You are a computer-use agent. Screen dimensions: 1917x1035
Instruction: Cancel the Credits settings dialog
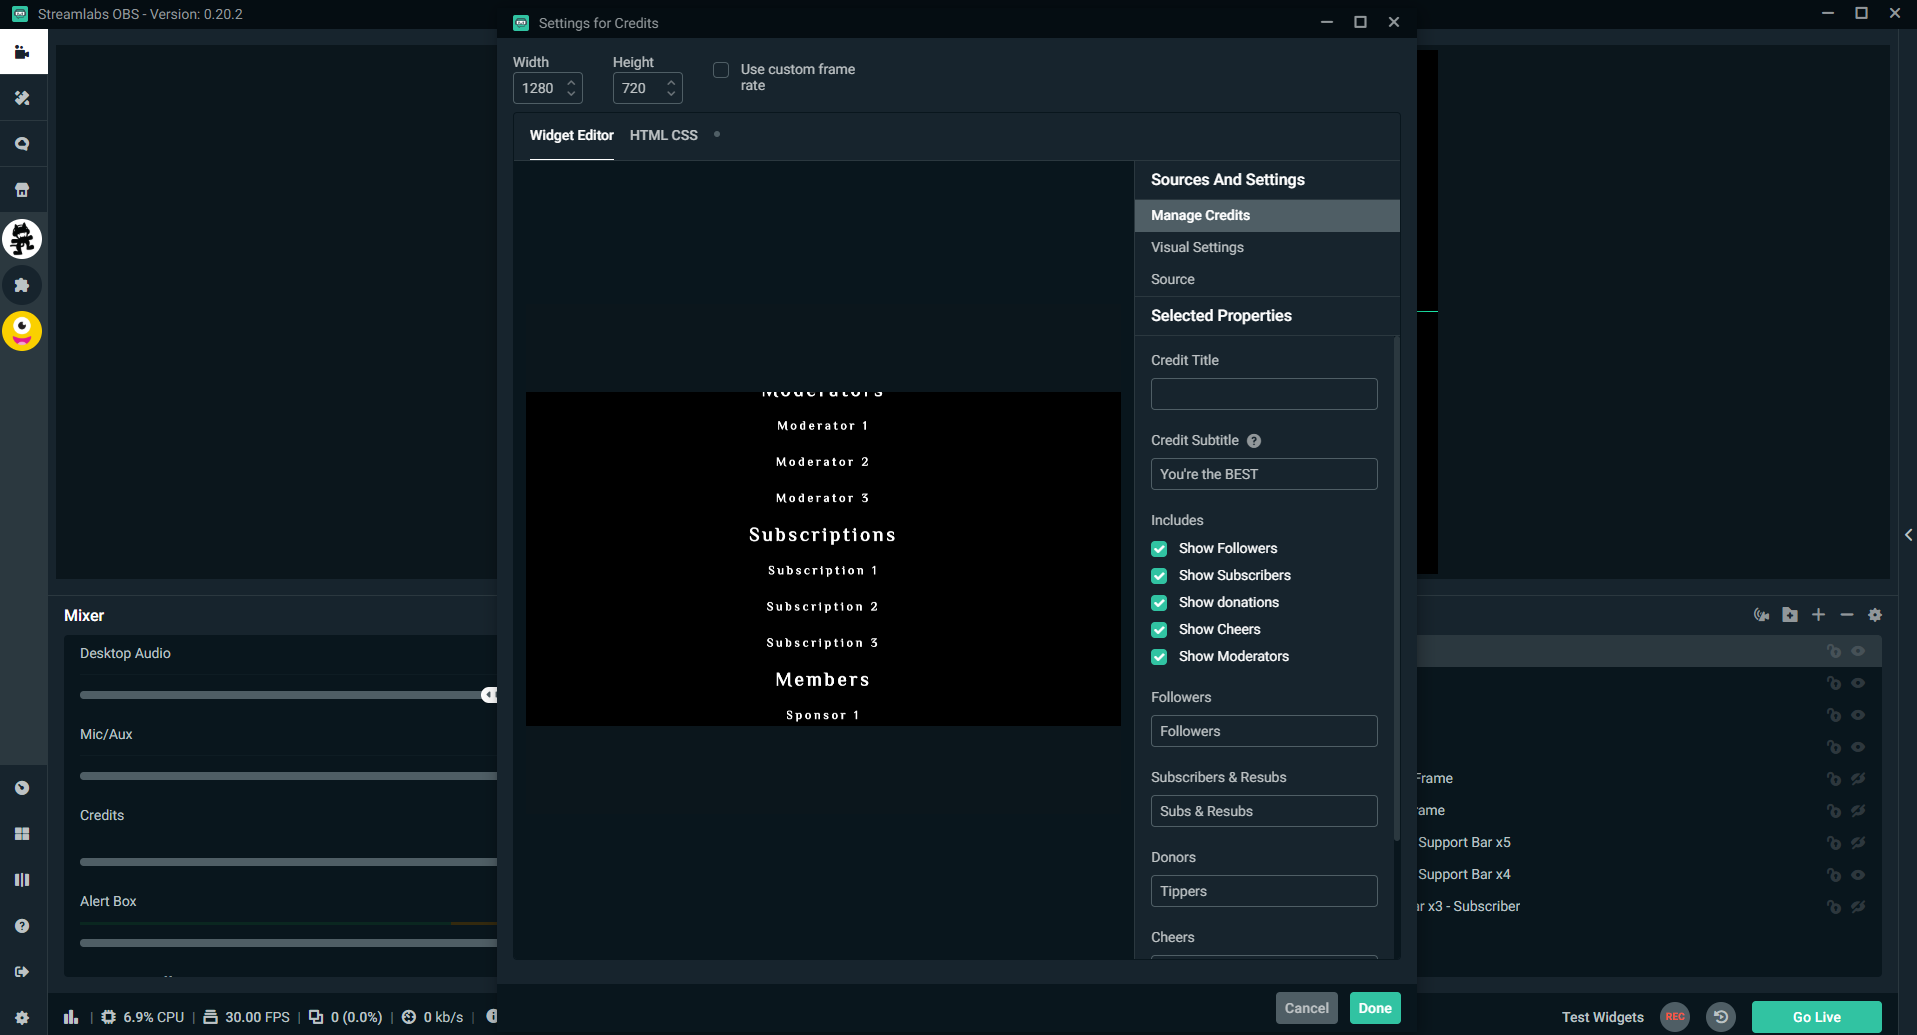point(1306,1008)
